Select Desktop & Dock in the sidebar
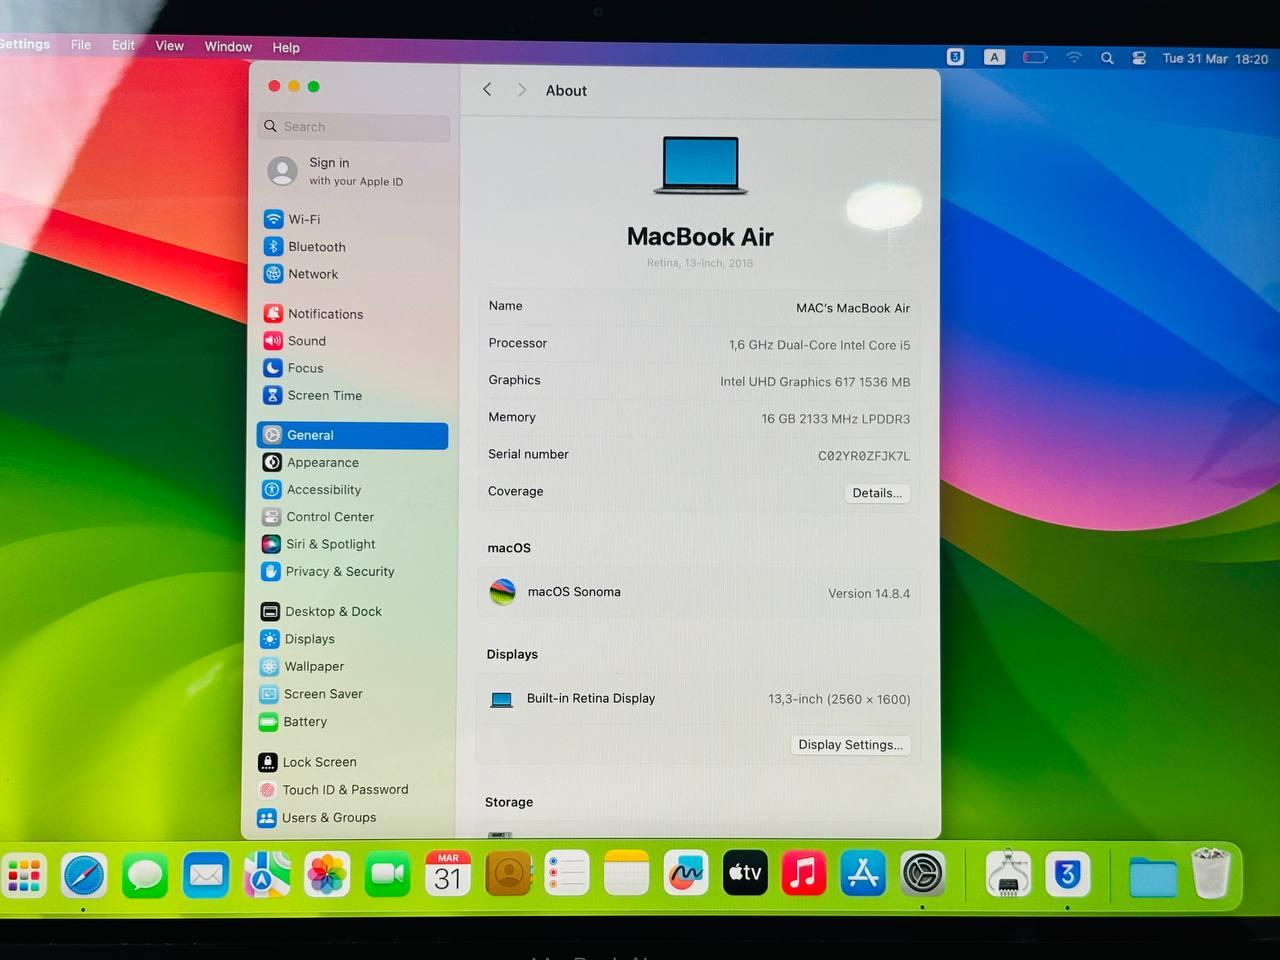This screenshot has width=1280, height=960. [351, 611]
